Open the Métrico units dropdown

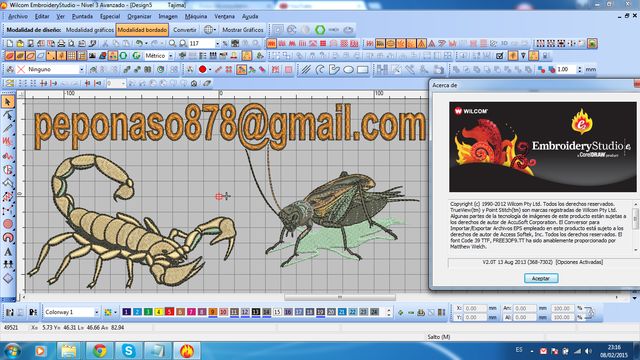(x=171, y=56)
